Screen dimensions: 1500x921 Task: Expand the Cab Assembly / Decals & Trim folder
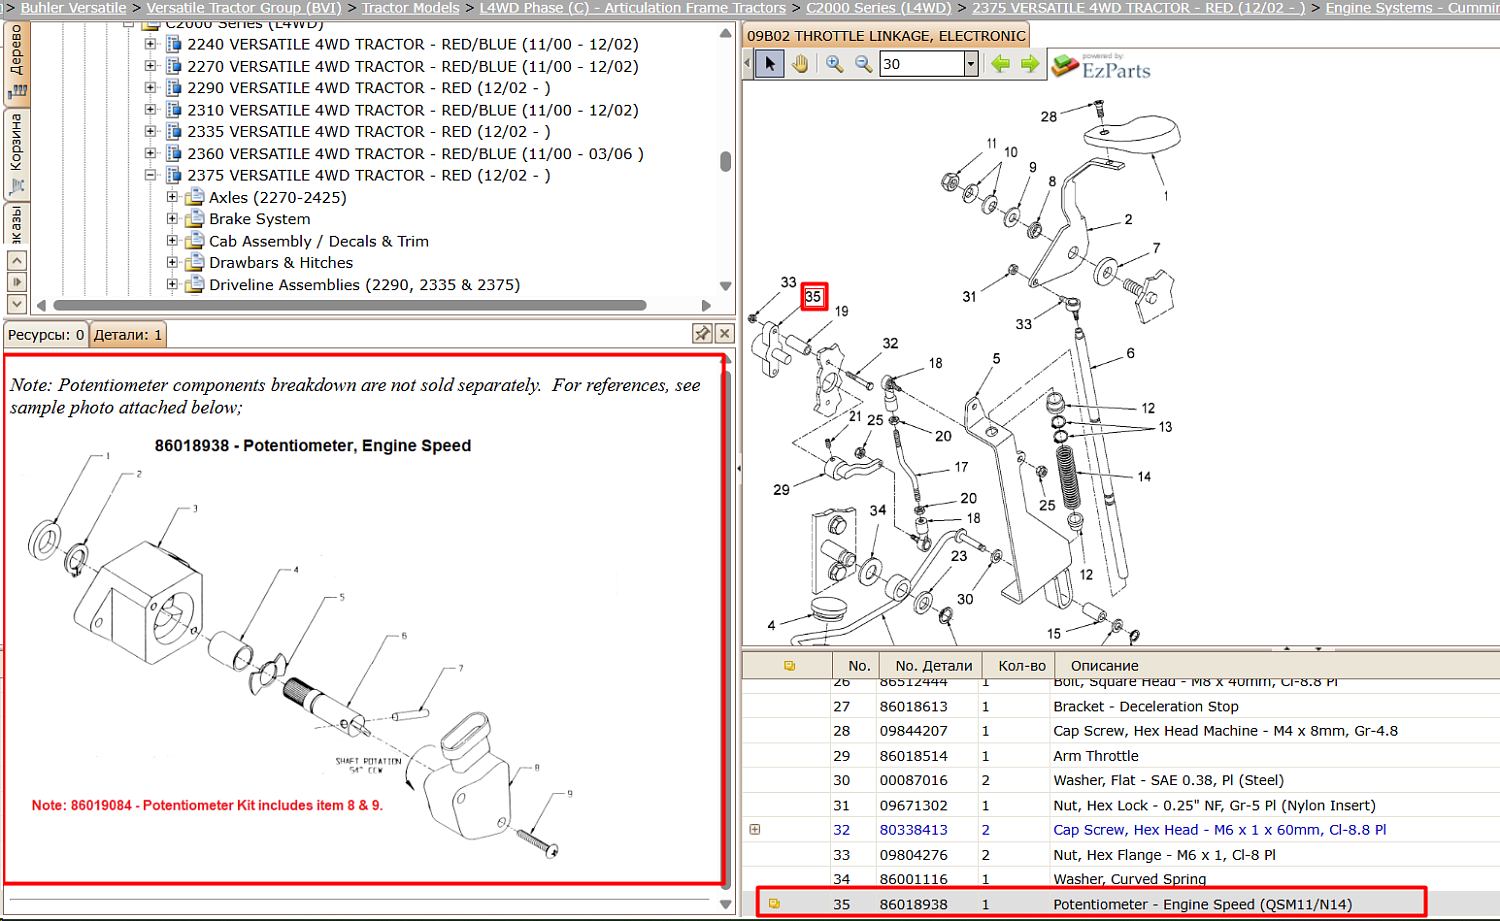point(172,241)
